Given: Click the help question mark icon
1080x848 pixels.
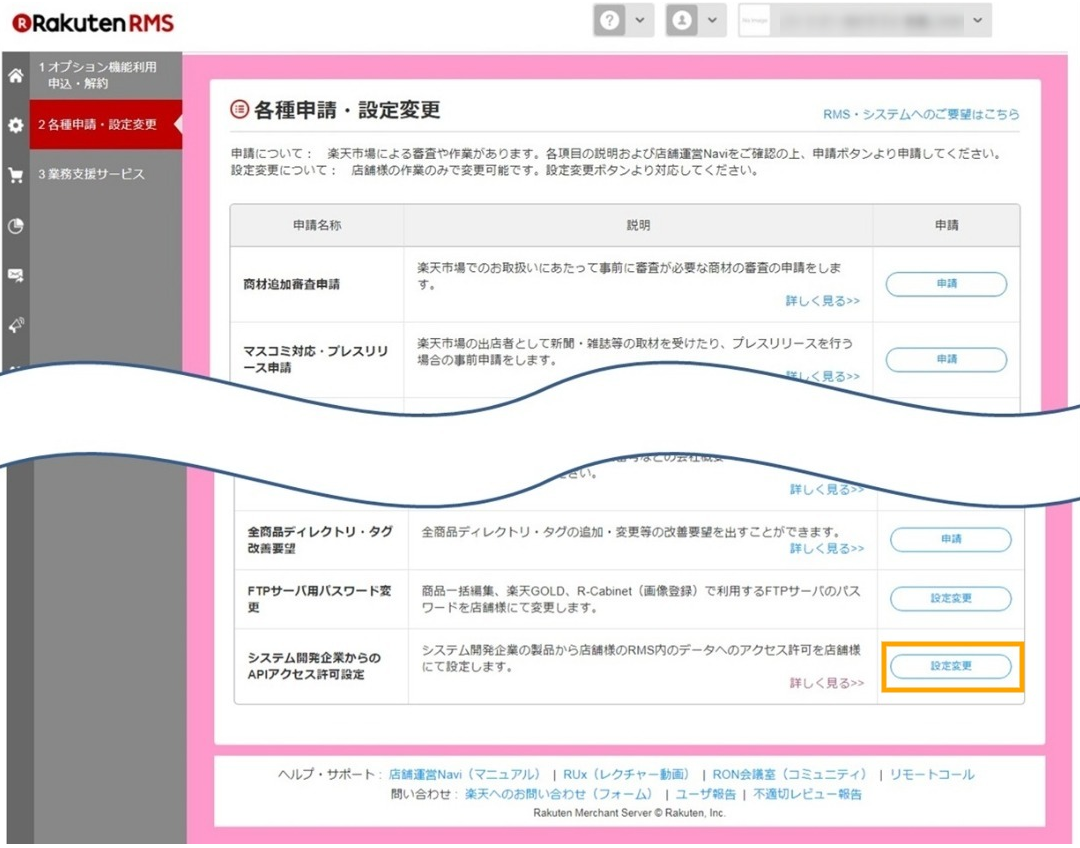Looking at the screenshot, I should coord(610,21).
